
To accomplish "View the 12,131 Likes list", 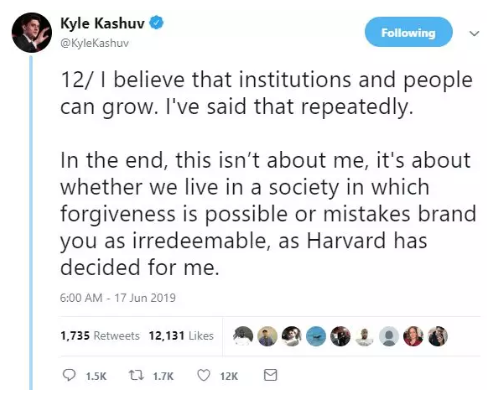I will [181, 335].
